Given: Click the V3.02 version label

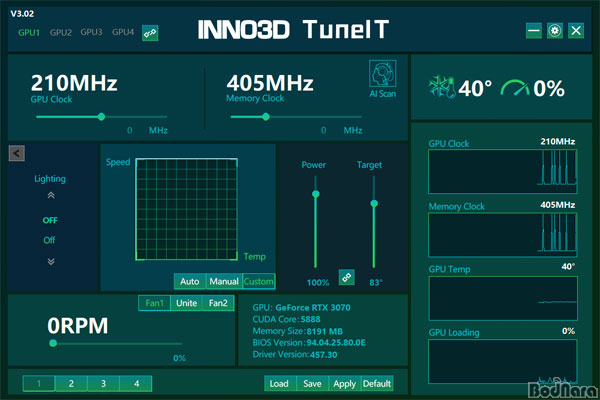Looking at the screenshot, I should (22, 14).
